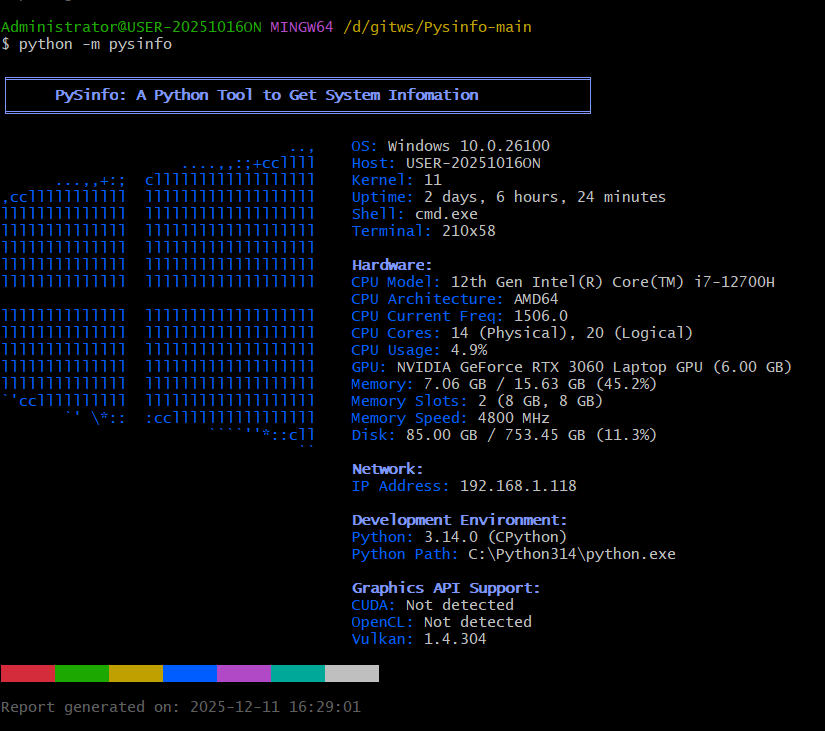Click the Memory 7.06 GB / 15.63 GB line

(504, 384)
